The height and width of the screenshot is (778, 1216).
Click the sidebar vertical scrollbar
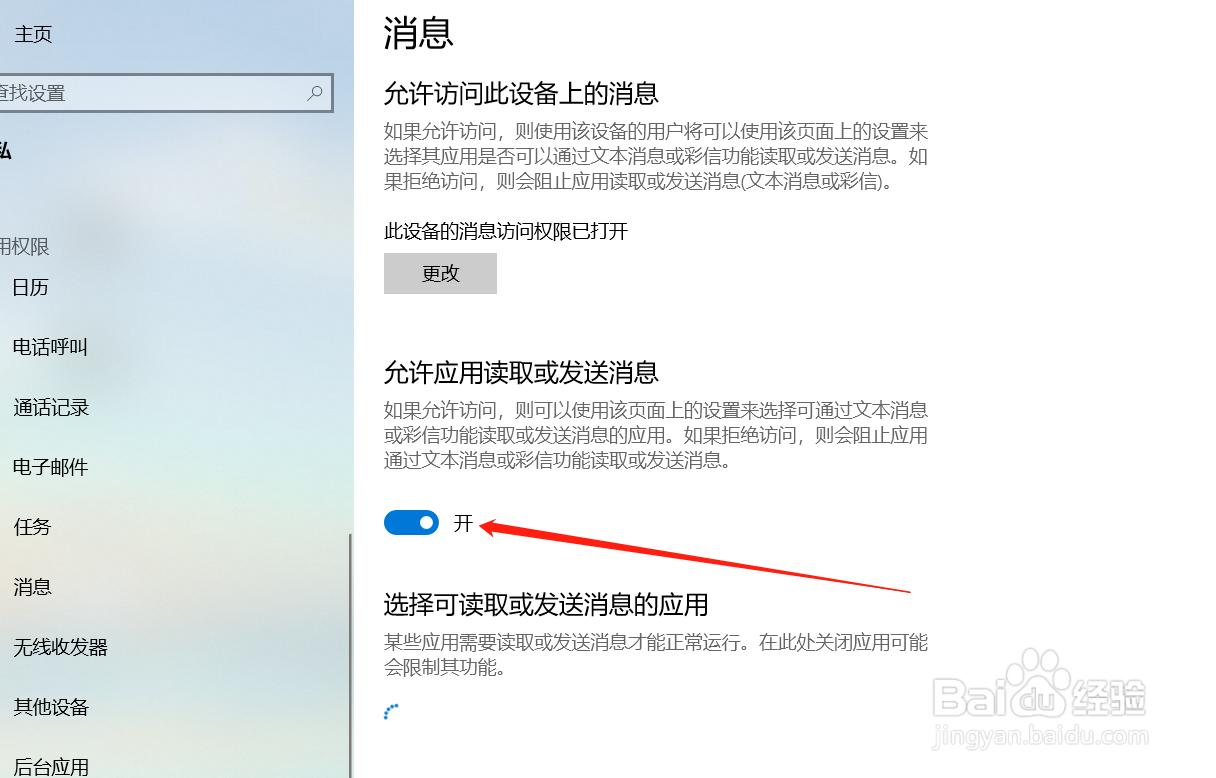click(350, 655)
